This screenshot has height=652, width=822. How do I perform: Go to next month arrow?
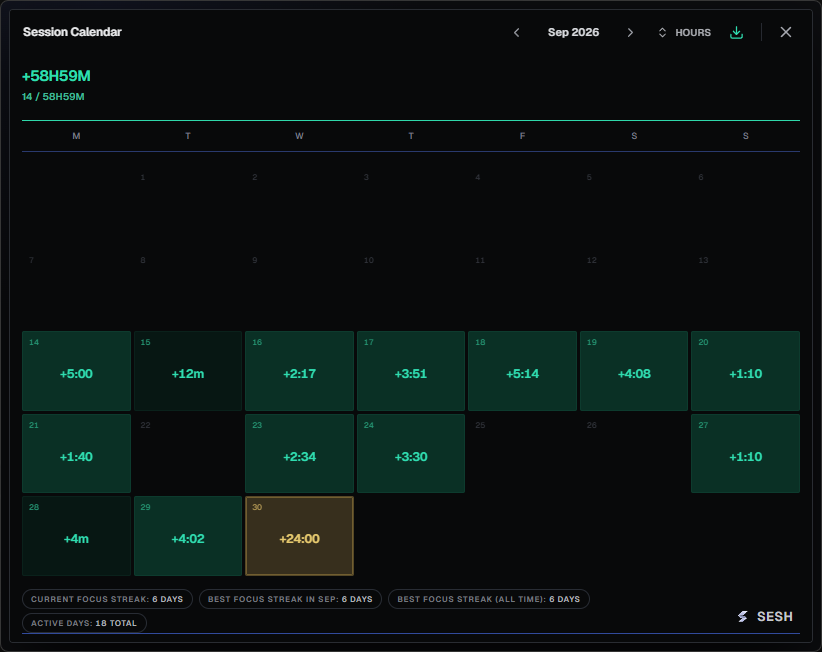coord(630,32)
